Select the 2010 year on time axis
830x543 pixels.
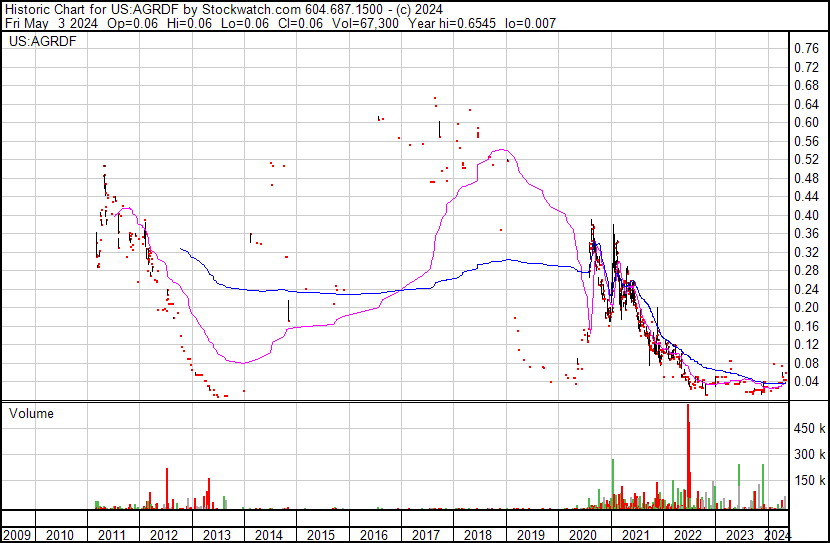59,536
